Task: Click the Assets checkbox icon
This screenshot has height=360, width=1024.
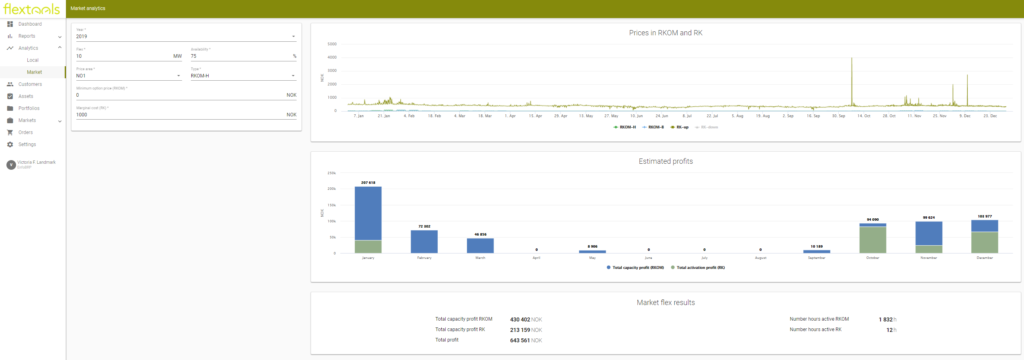Action: pos(10,96)
